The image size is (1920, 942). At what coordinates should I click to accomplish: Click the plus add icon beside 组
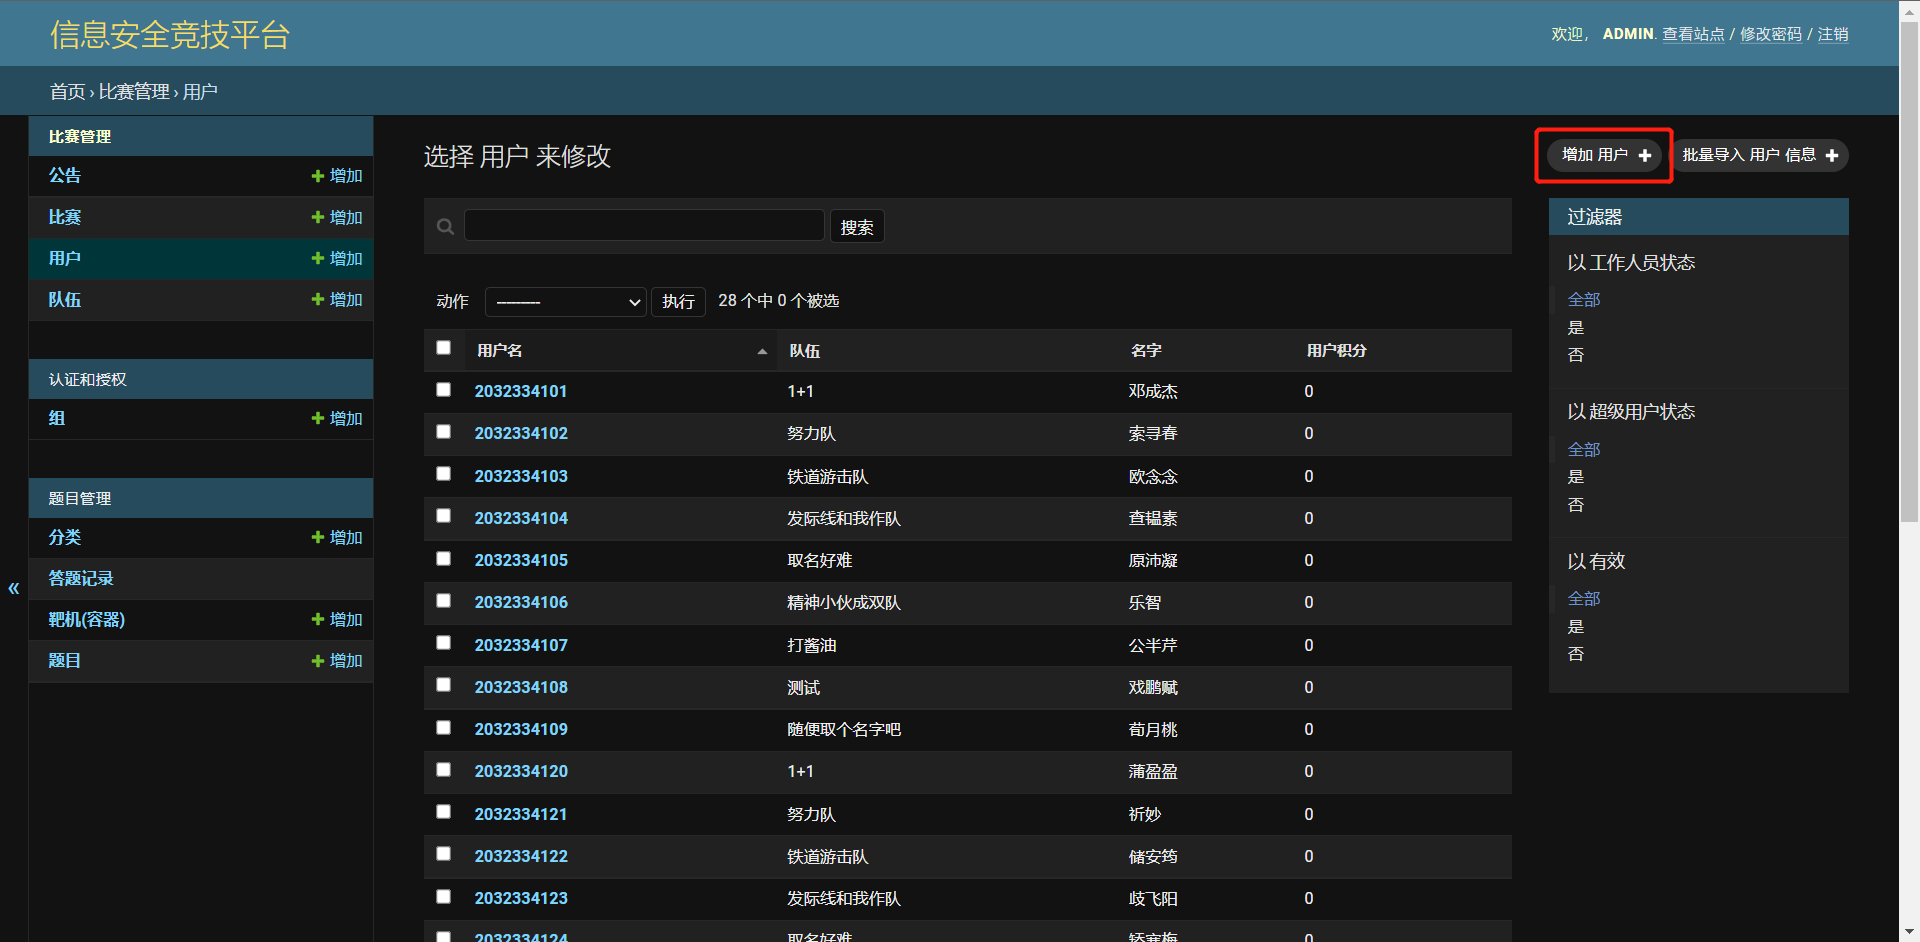tap(318, 418)
